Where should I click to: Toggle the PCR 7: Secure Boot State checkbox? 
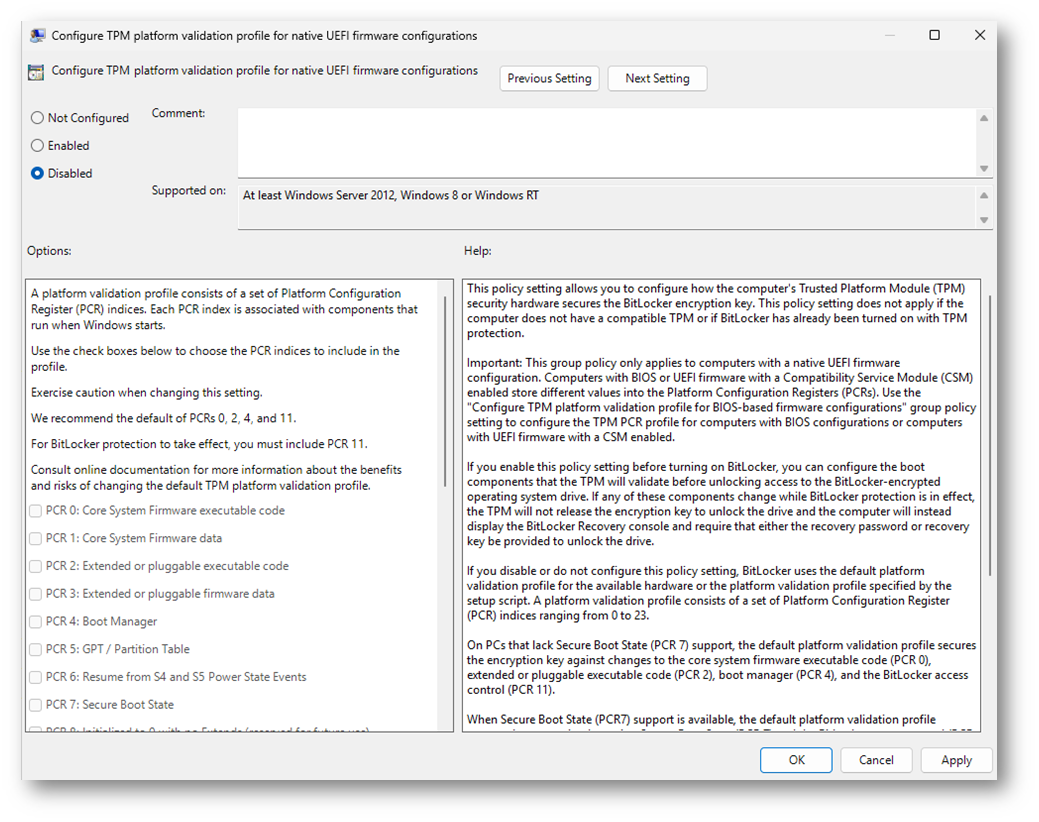36,705
